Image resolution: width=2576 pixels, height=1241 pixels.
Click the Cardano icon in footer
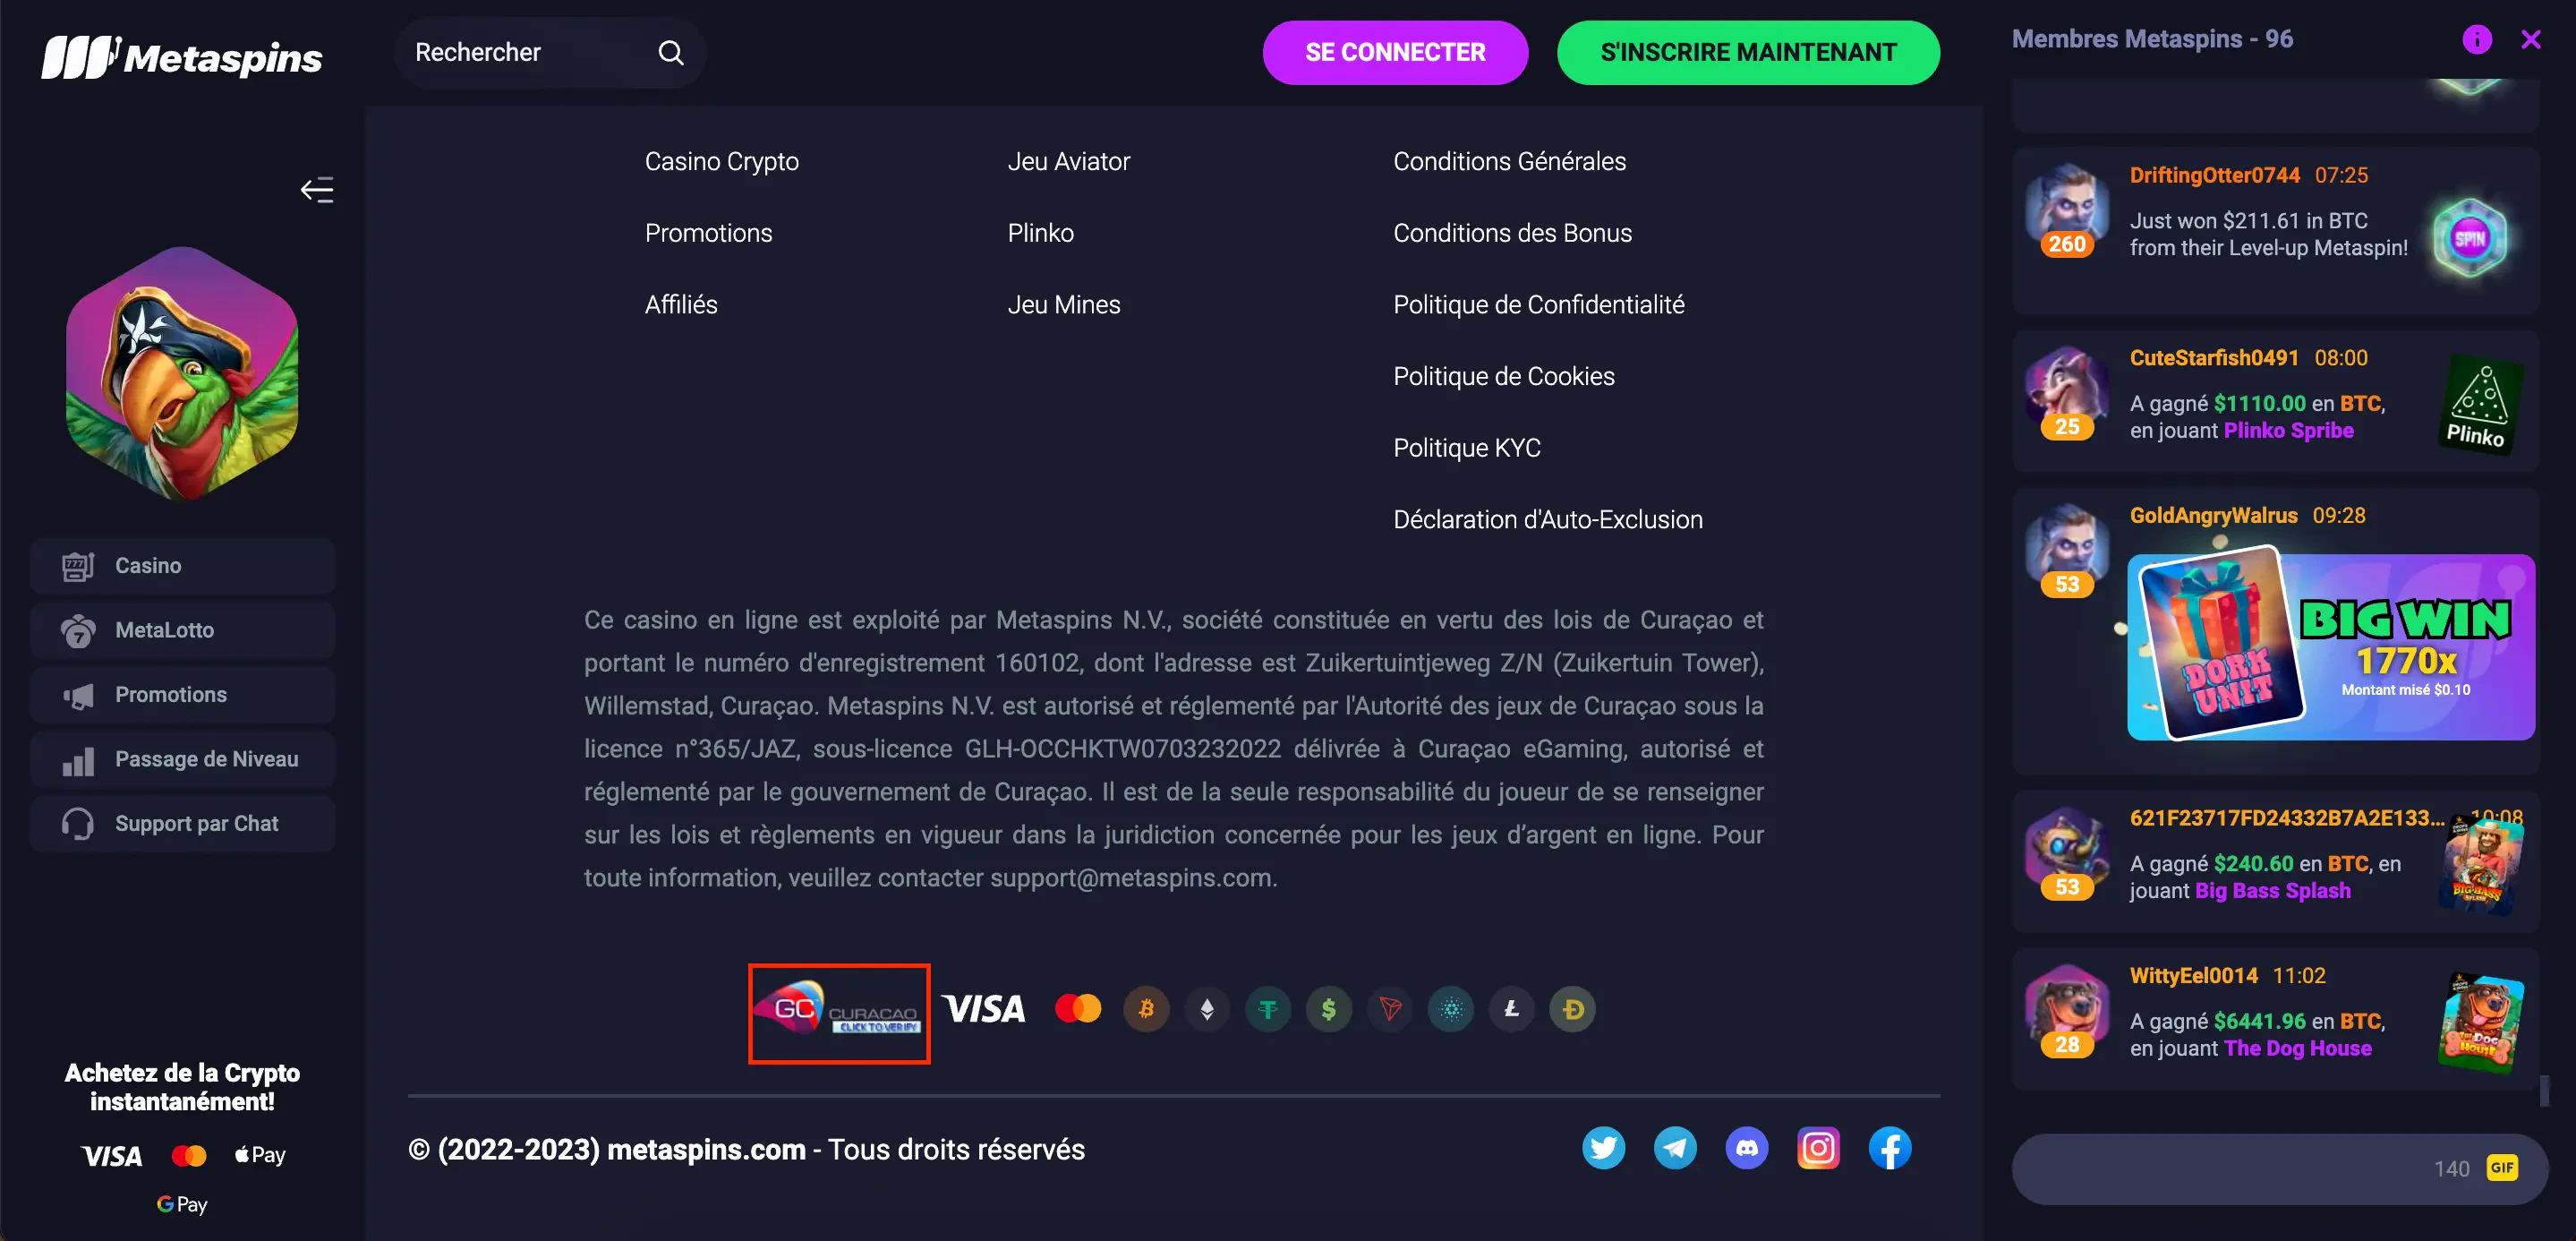tap(1451, 1009)
